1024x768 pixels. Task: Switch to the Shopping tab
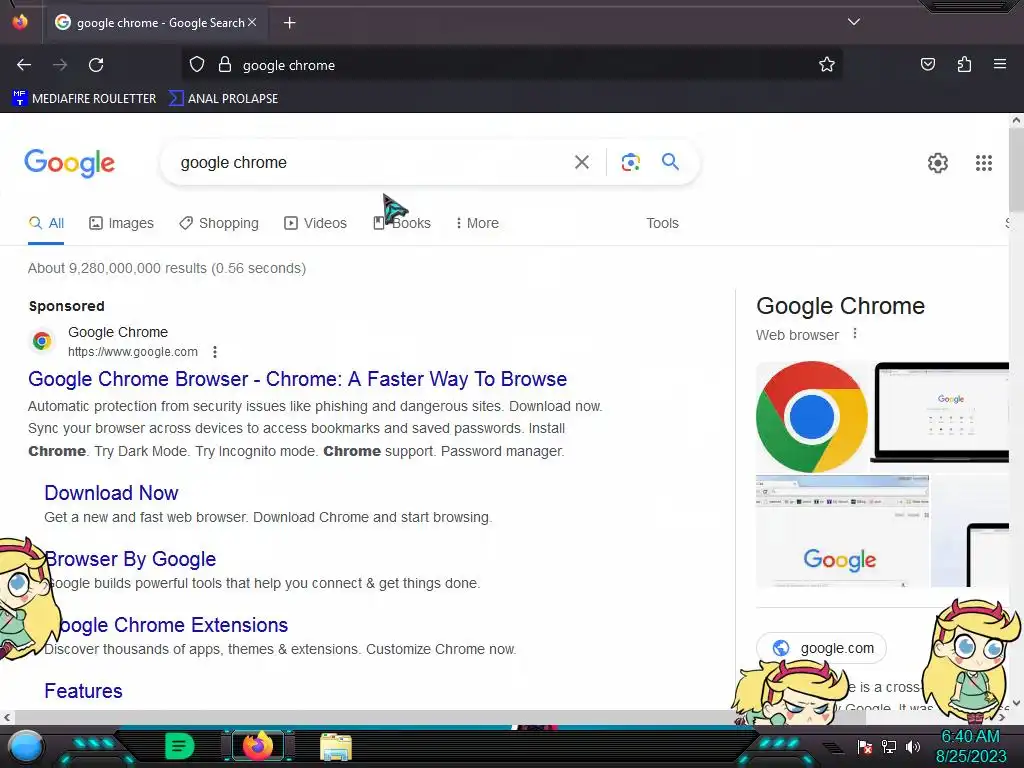[219, 223]
